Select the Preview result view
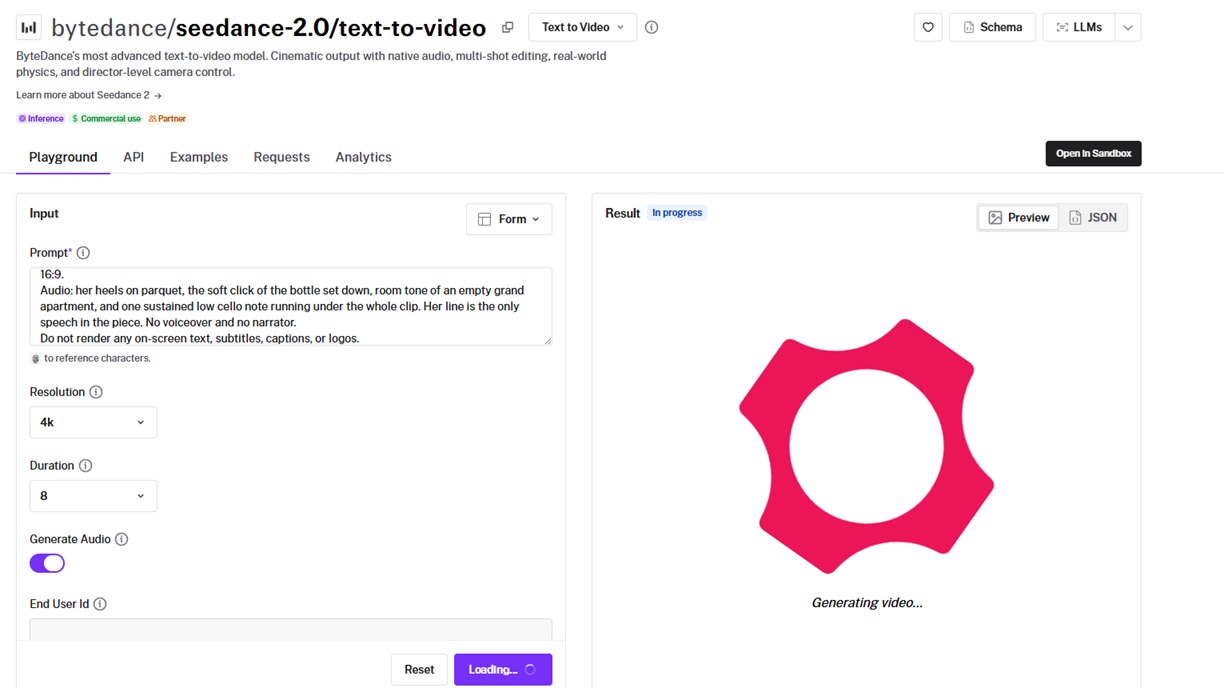 pos(1019,217)
